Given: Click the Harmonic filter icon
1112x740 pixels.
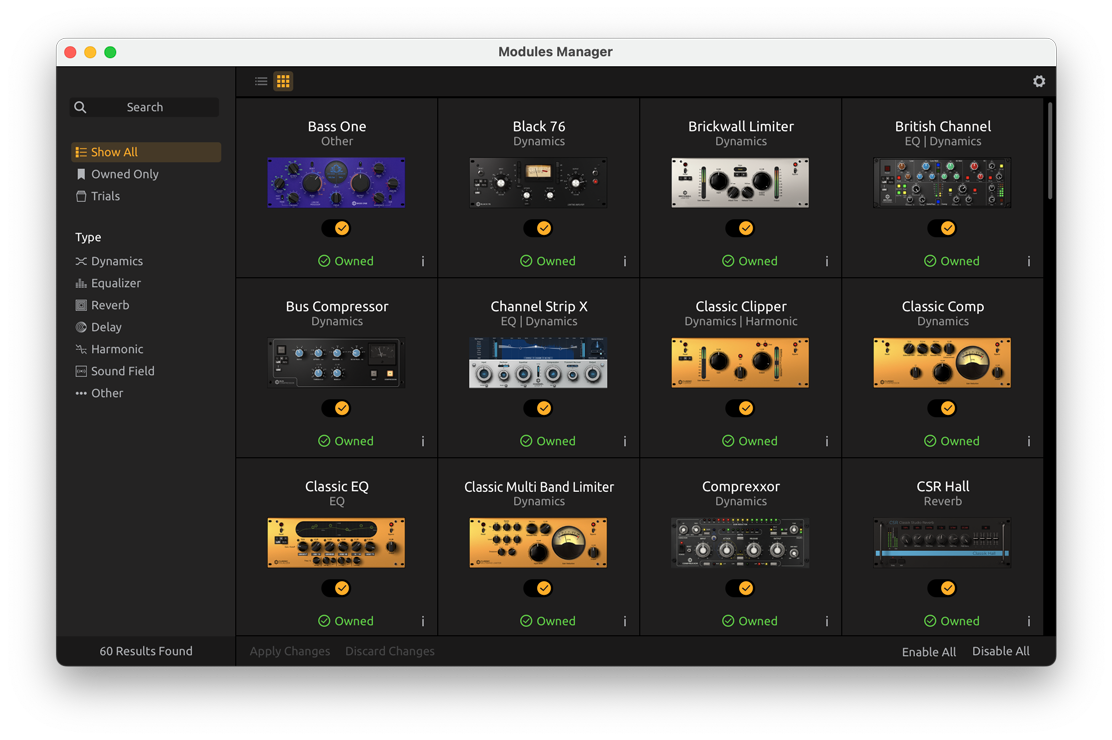Looking at the screenshot, I should [x=79, y=349].
